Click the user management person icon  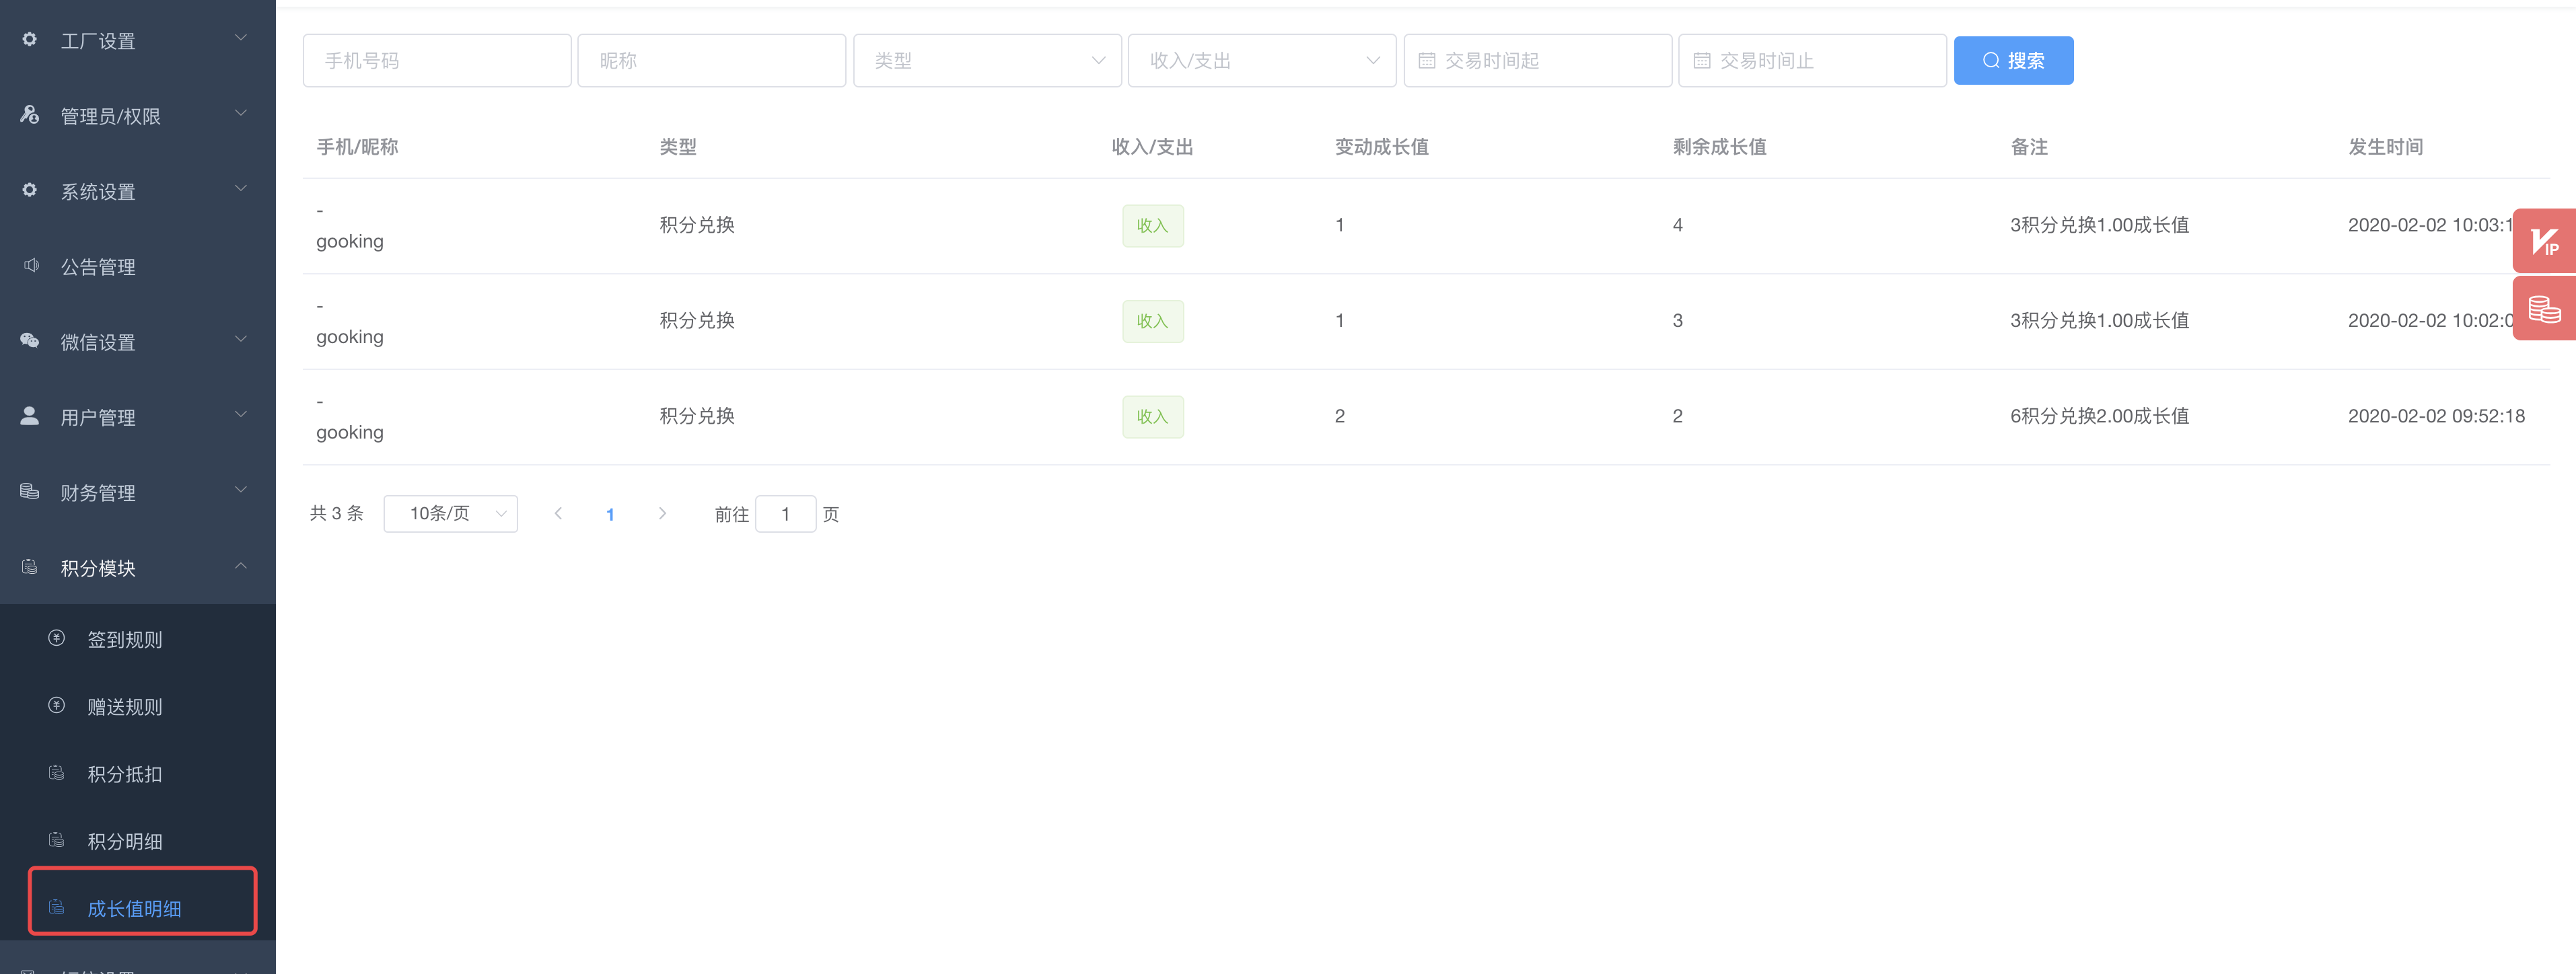coord(30,416)
